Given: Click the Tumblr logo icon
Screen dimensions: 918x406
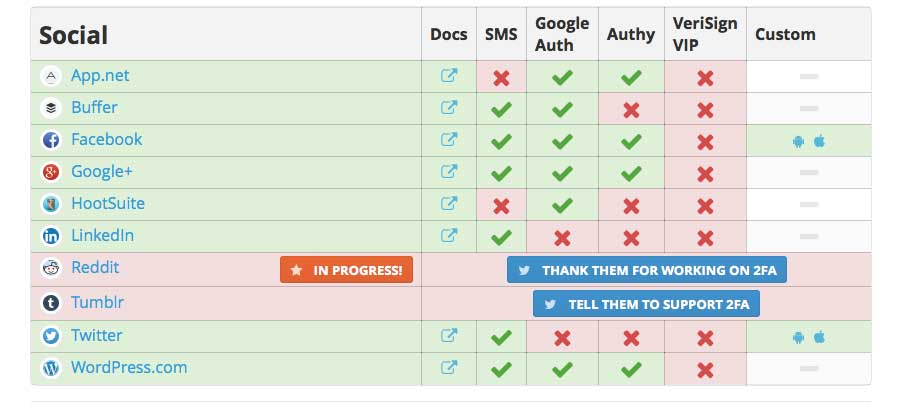Looking at the screenshot, I should click(51, 302).
